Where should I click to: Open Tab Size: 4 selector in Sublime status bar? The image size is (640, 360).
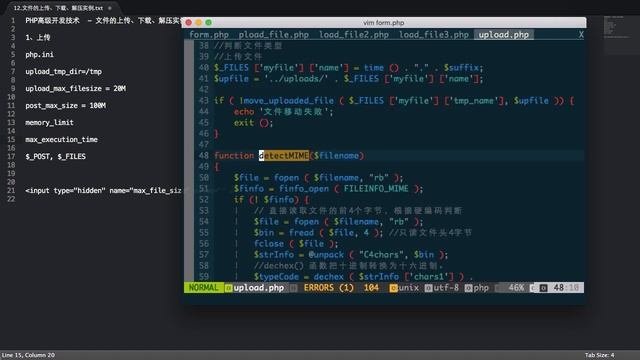click(x=600, y=355)
